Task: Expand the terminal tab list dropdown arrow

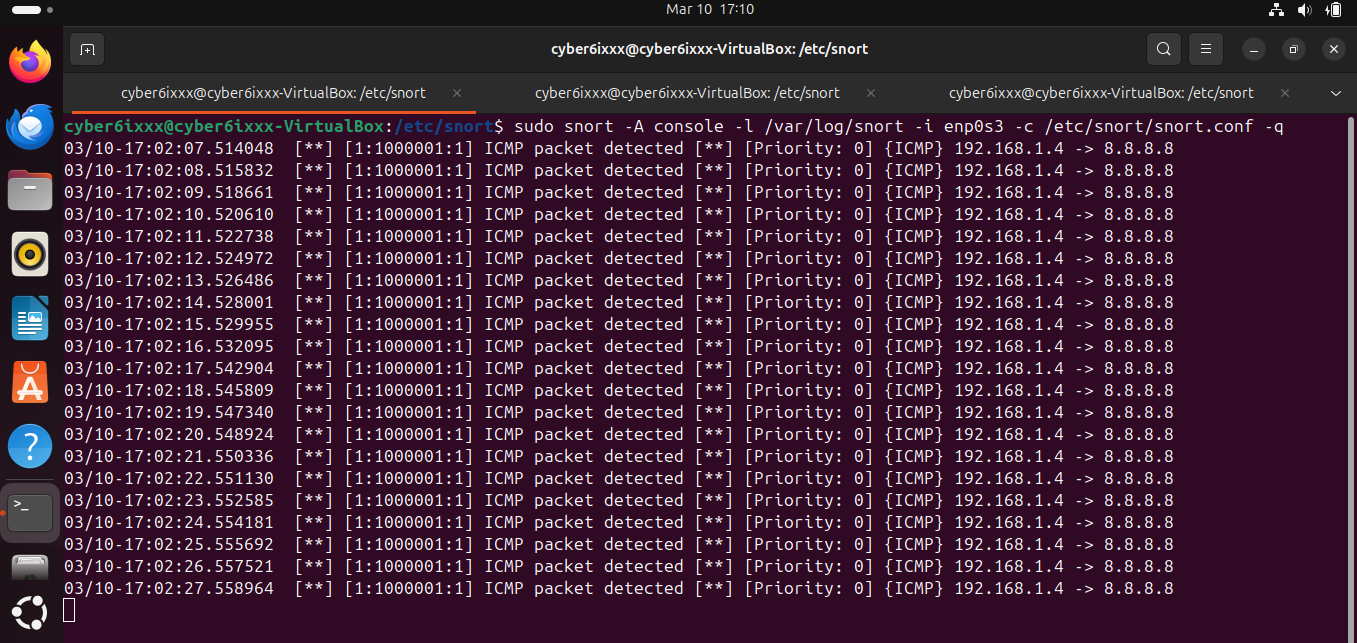Action: click(1336, 93)
